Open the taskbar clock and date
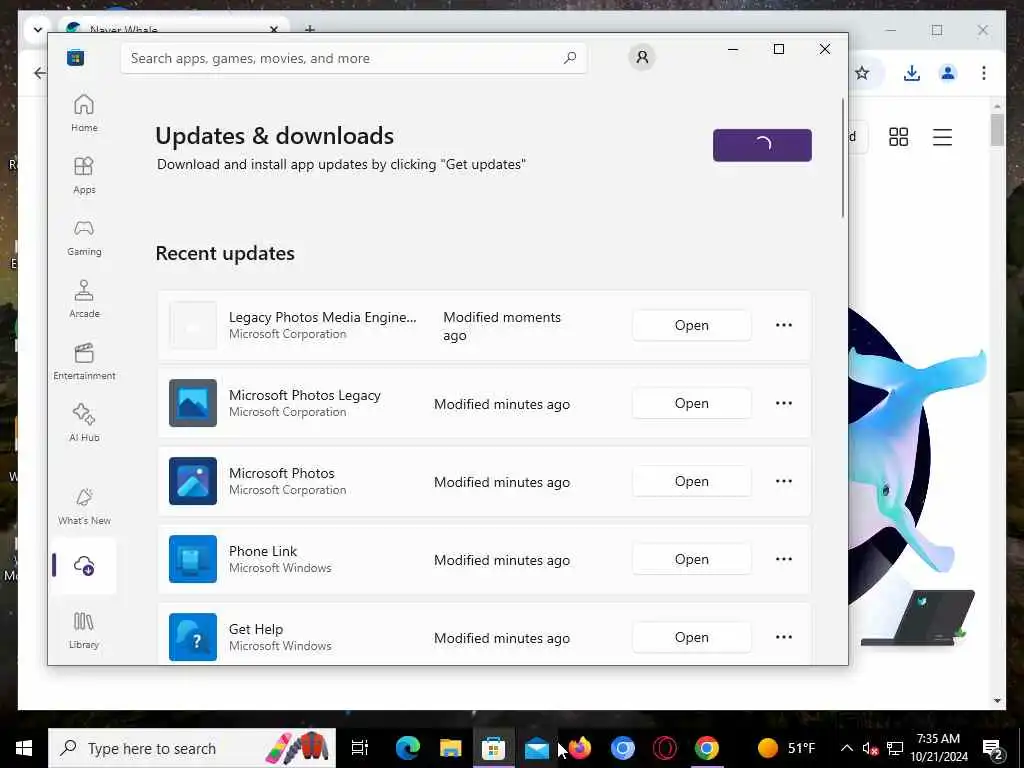 click(938, 748)
